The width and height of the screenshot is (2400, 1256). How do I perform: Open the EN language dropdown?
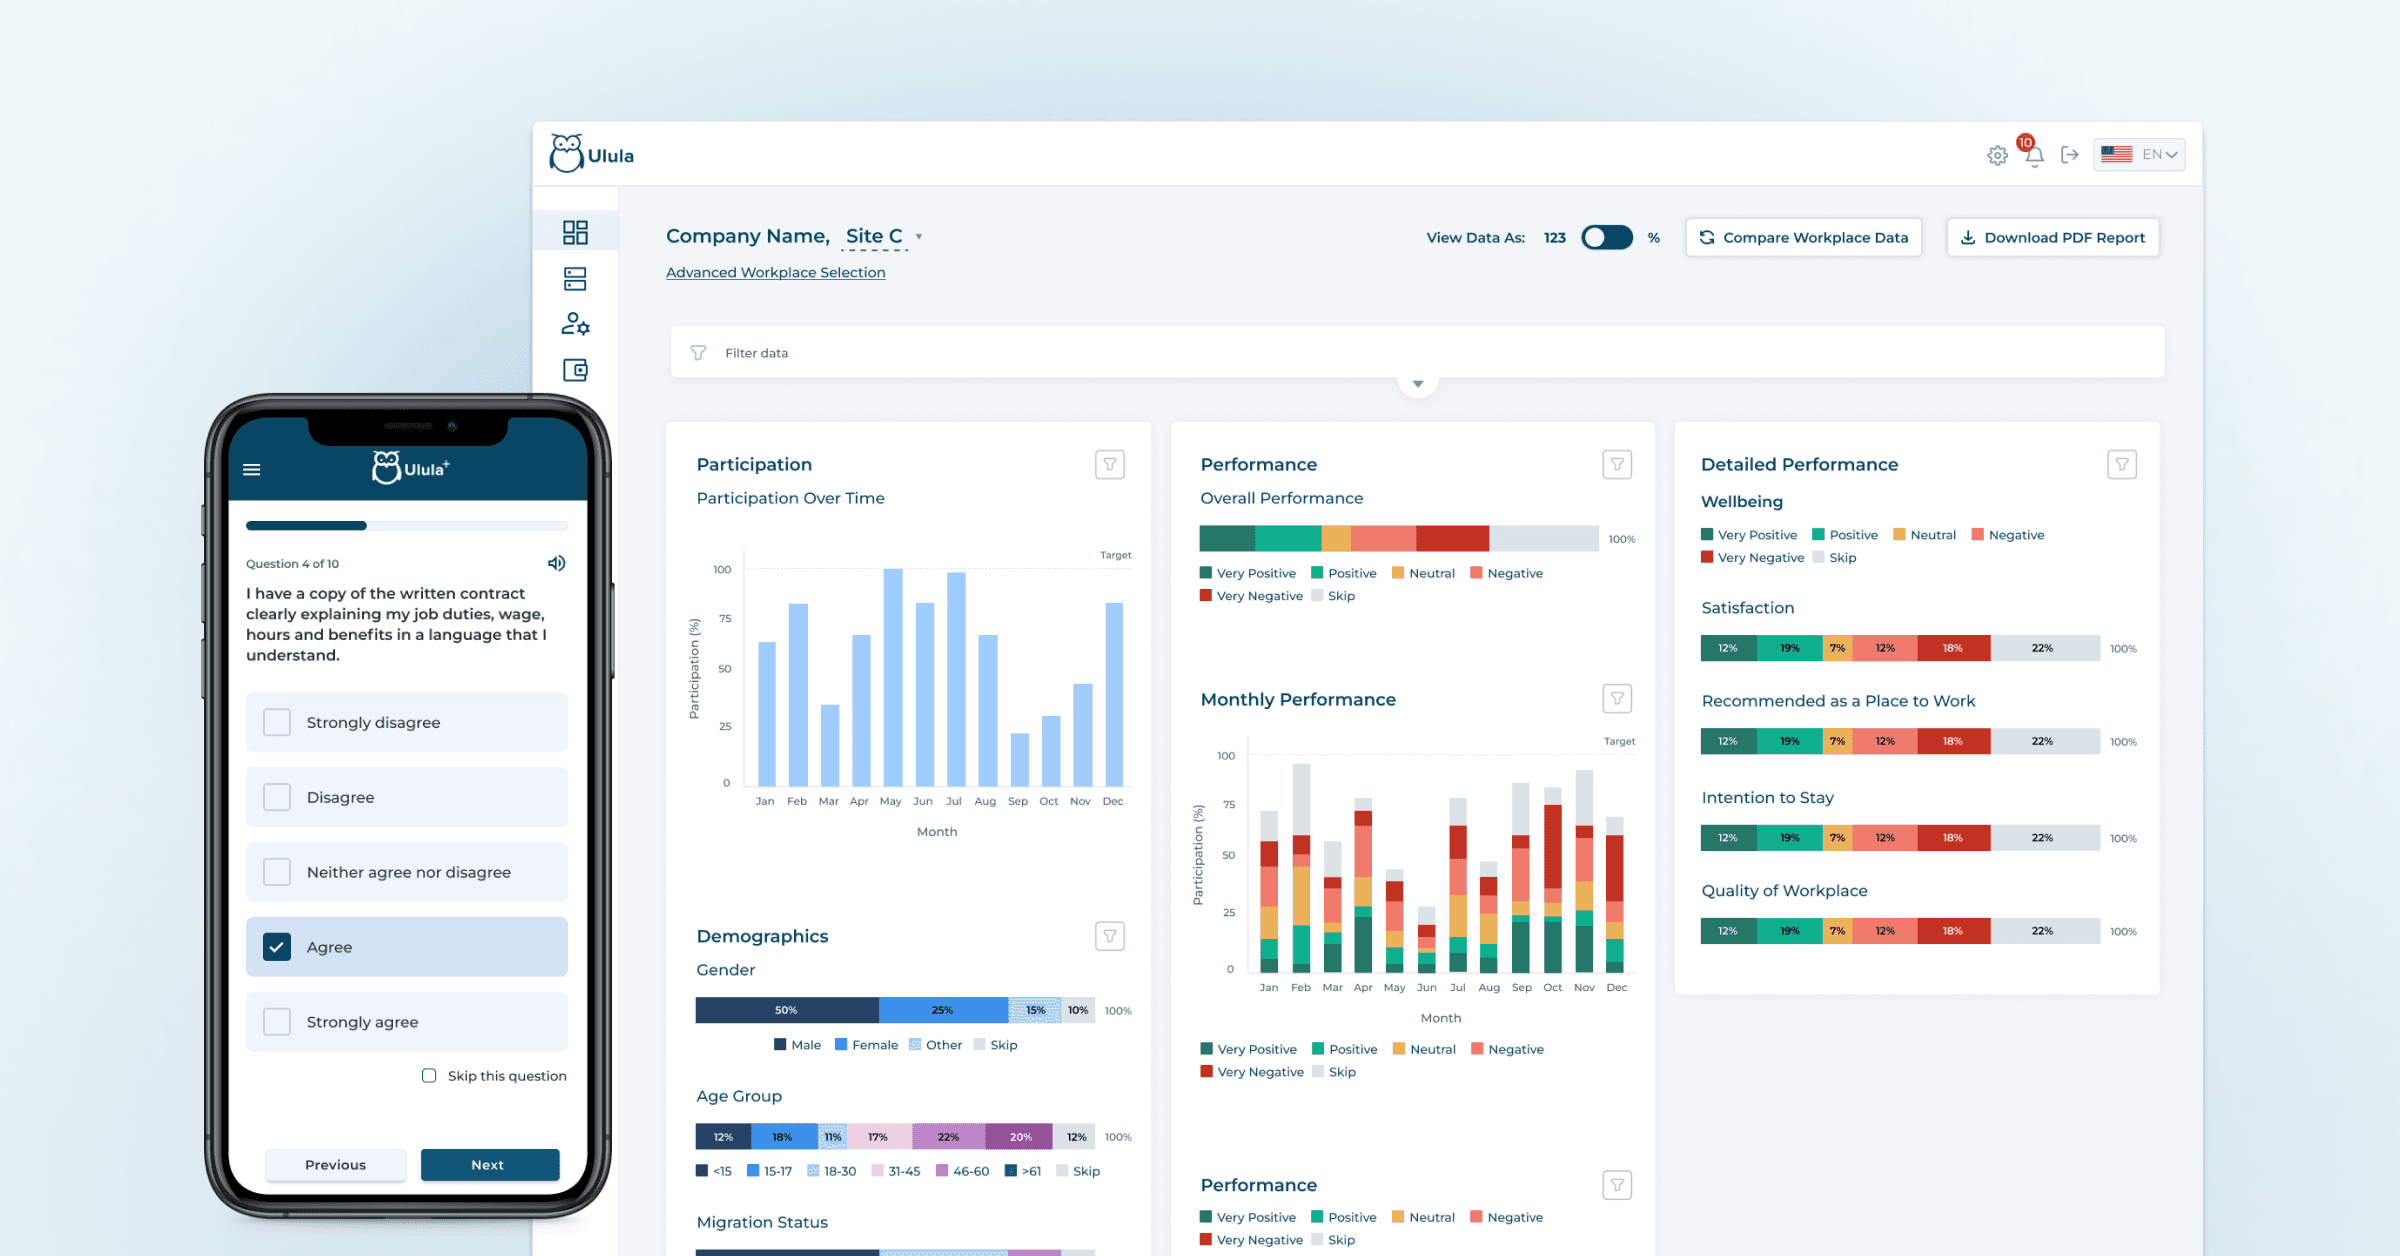click(x=2140, y=155)
